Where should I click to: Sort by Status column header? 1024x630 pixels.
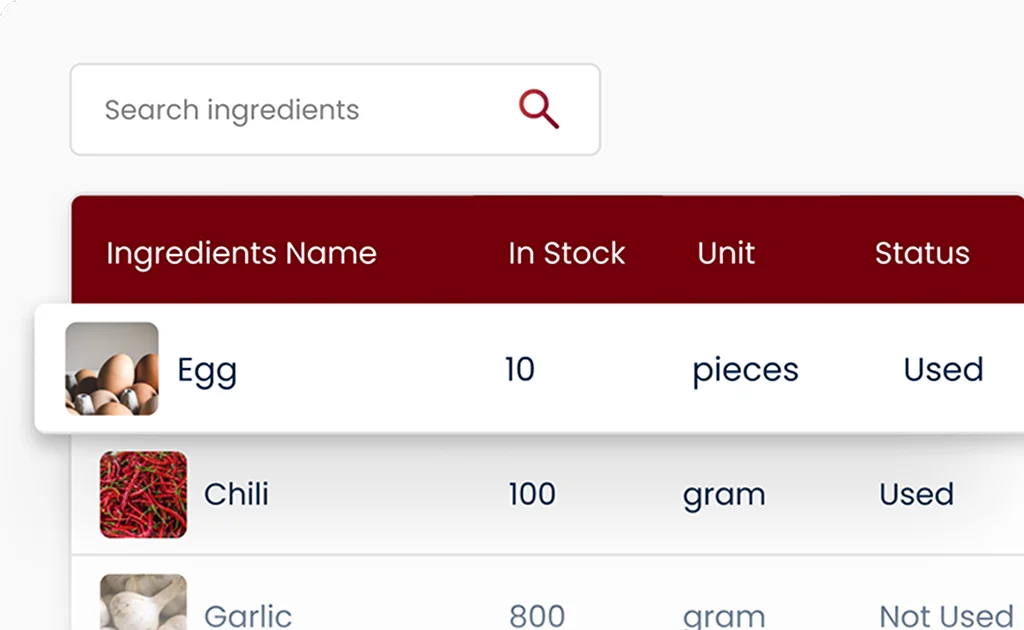pyautogui.click(x=922, y=253)
